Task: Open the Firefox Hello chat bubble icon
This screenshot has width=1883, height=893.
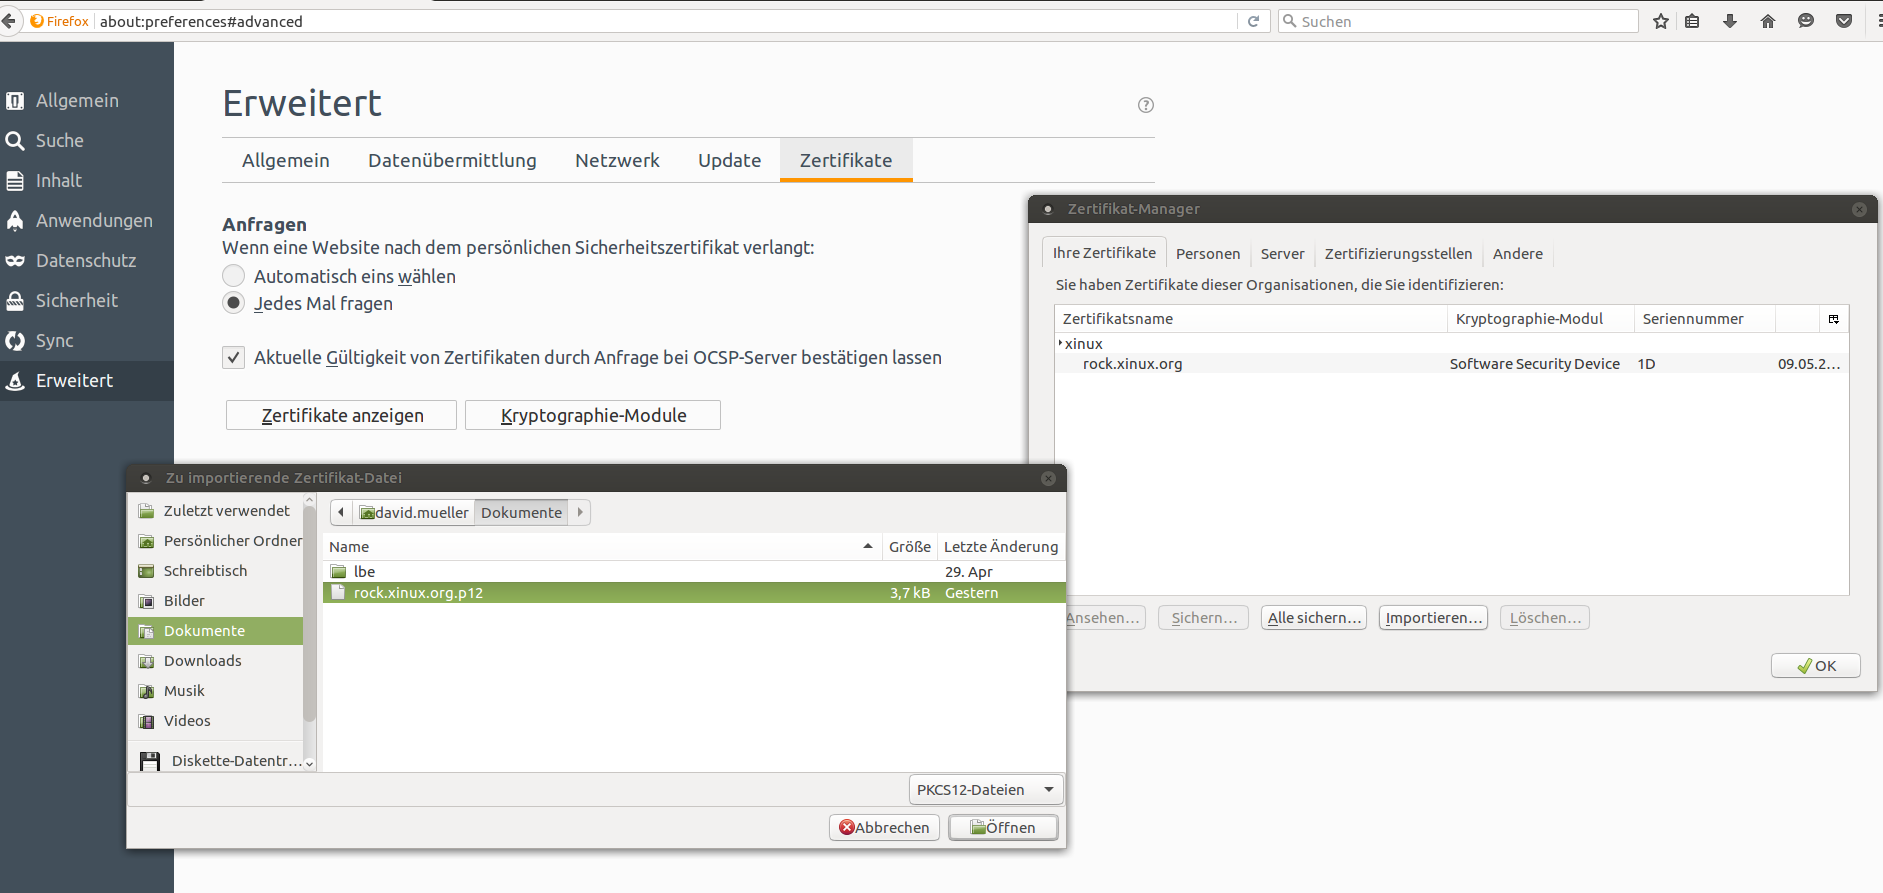Action: [x=1806, y=21]
